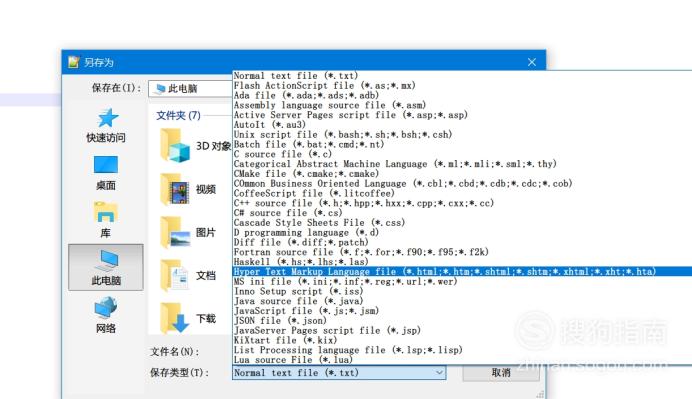Open Network (网络) in places sidebar
This screenshot has height=399, width=692.
106,315
